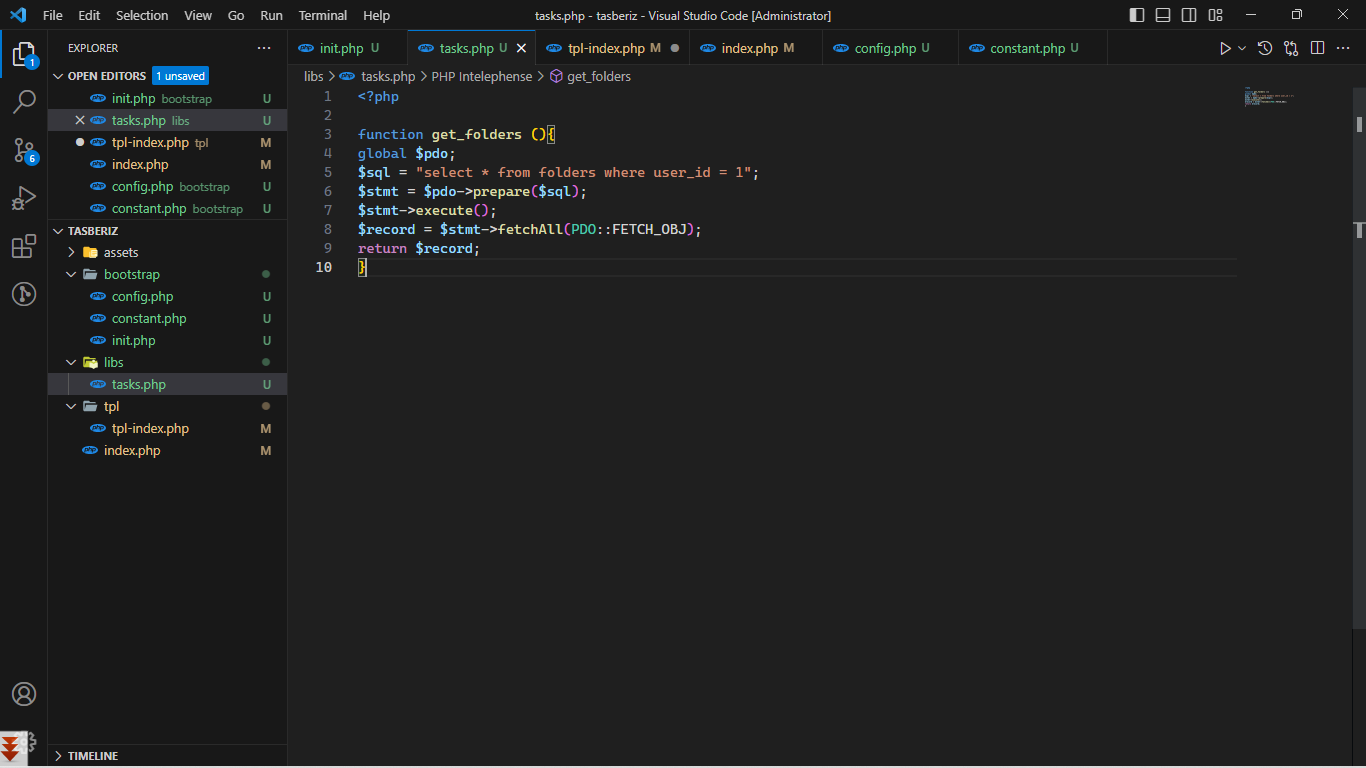Click the compare changes icon in editor toolbar
Viewport: 1366px width, 768px height.
[x=1291, y=48]
